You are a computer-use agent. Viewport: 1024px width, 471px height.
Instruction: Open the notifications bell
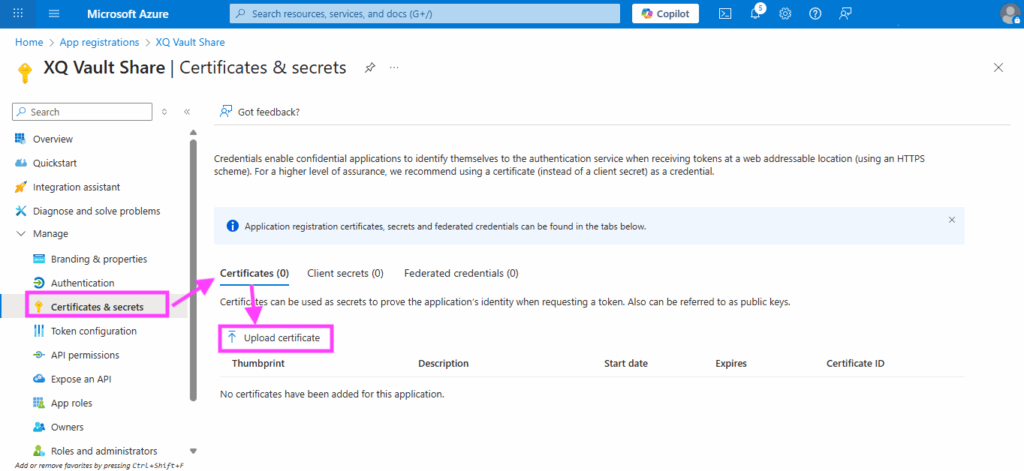[756, 13]
